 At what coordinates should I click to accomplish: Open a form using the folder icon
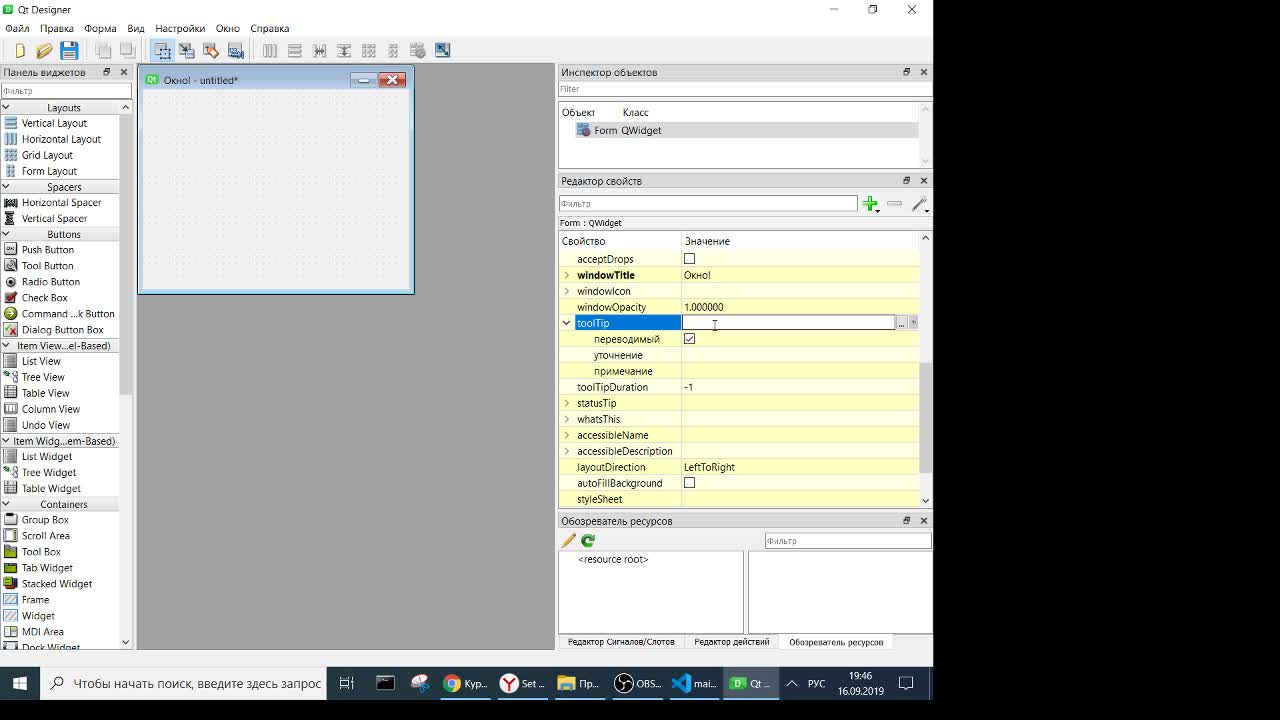pos(44,50)
